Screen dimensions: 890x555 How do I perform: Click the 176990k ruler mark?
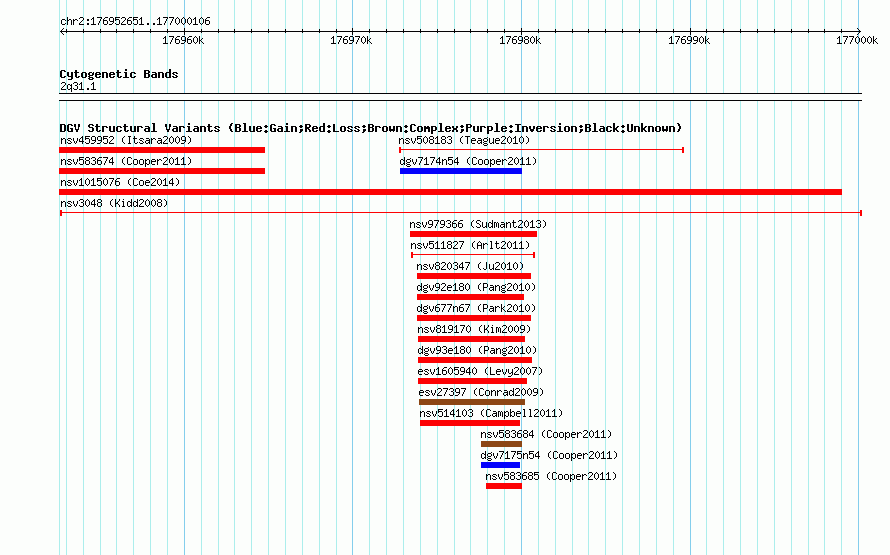click(x=689, y=40)
